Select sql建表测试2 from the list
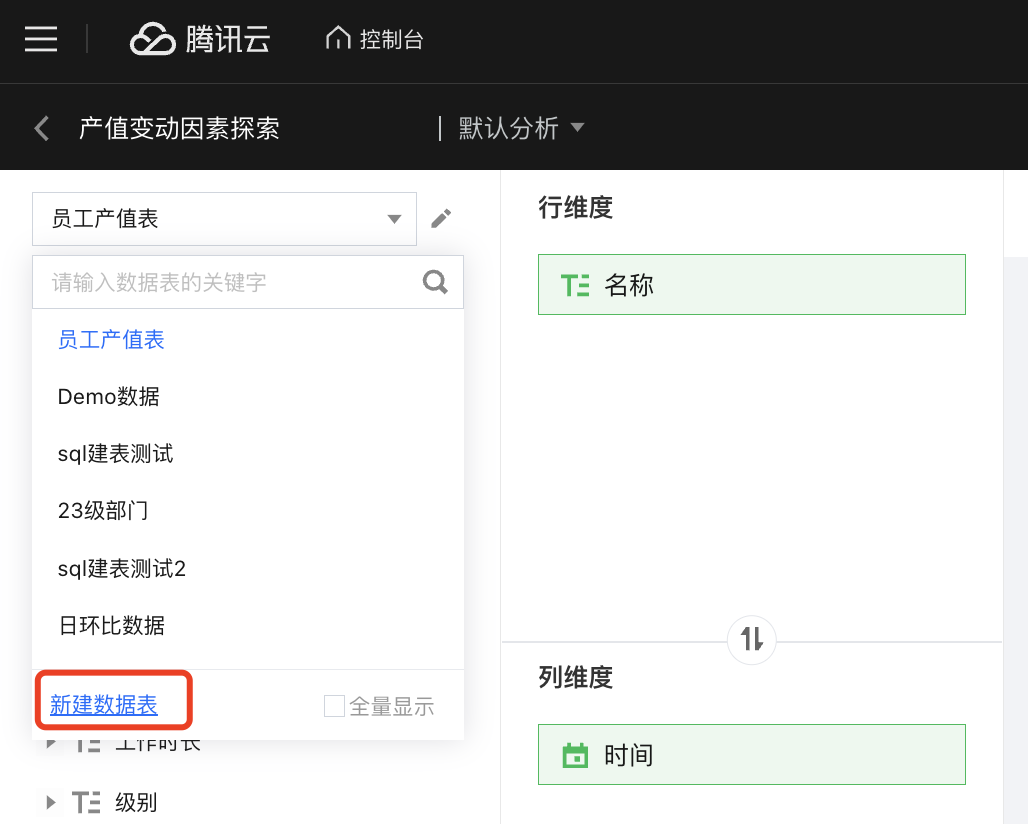 pos(122,569)
